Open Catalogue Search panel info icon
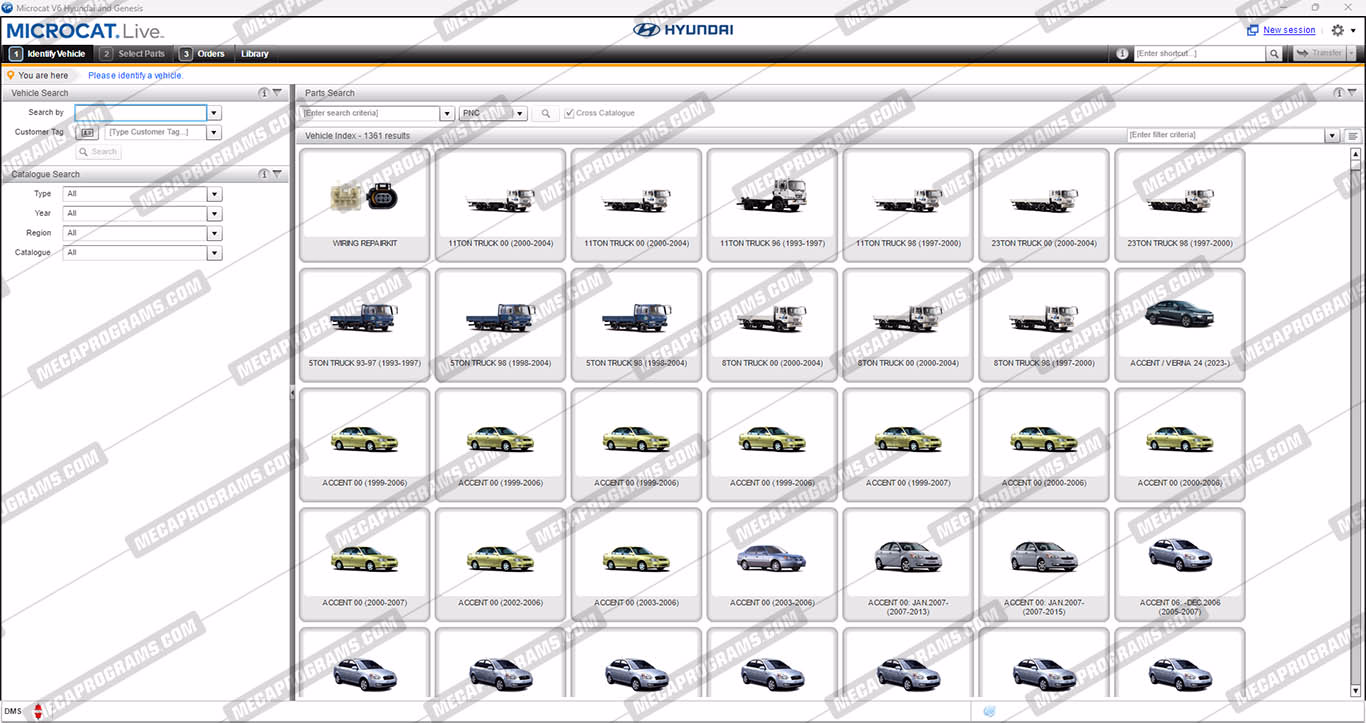 coord(264,174)
